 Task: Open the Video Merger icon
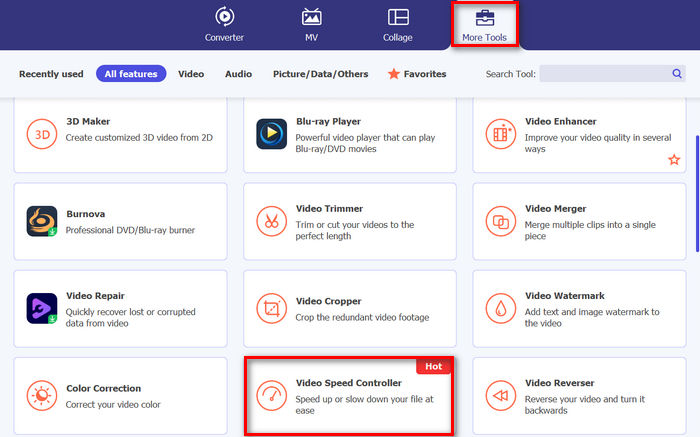pyautogui.click(x=500, y=221)
